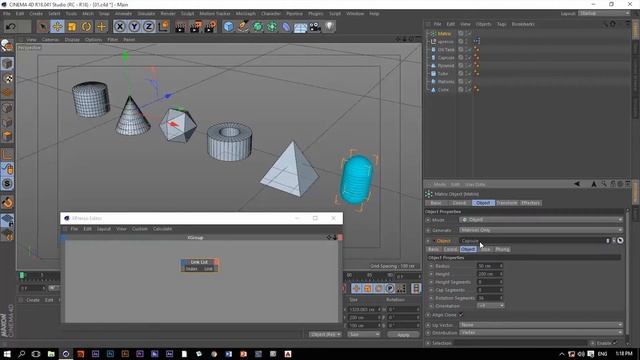Select the Matrix object in Object Manager

444,33
